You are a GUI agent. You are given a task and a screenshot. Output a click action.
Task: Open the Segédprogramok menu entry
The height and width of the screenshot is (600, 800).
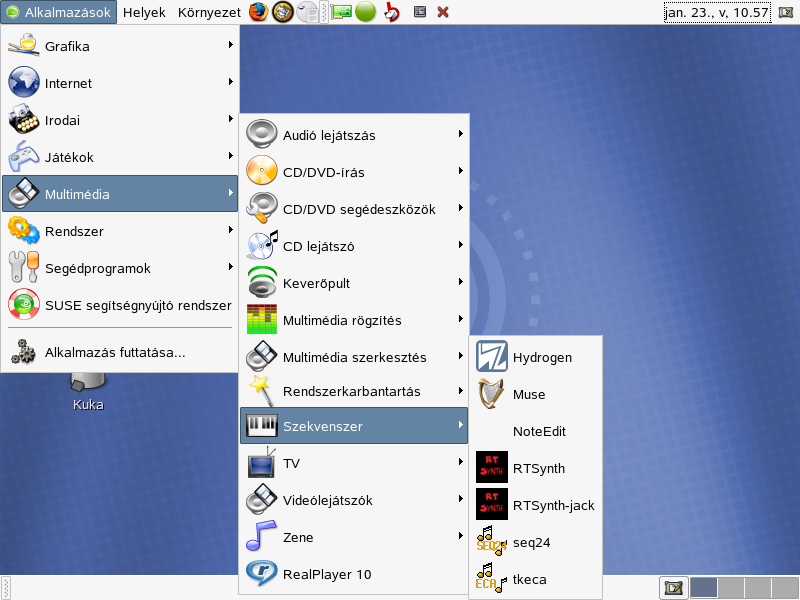click(x=120, y=268)
